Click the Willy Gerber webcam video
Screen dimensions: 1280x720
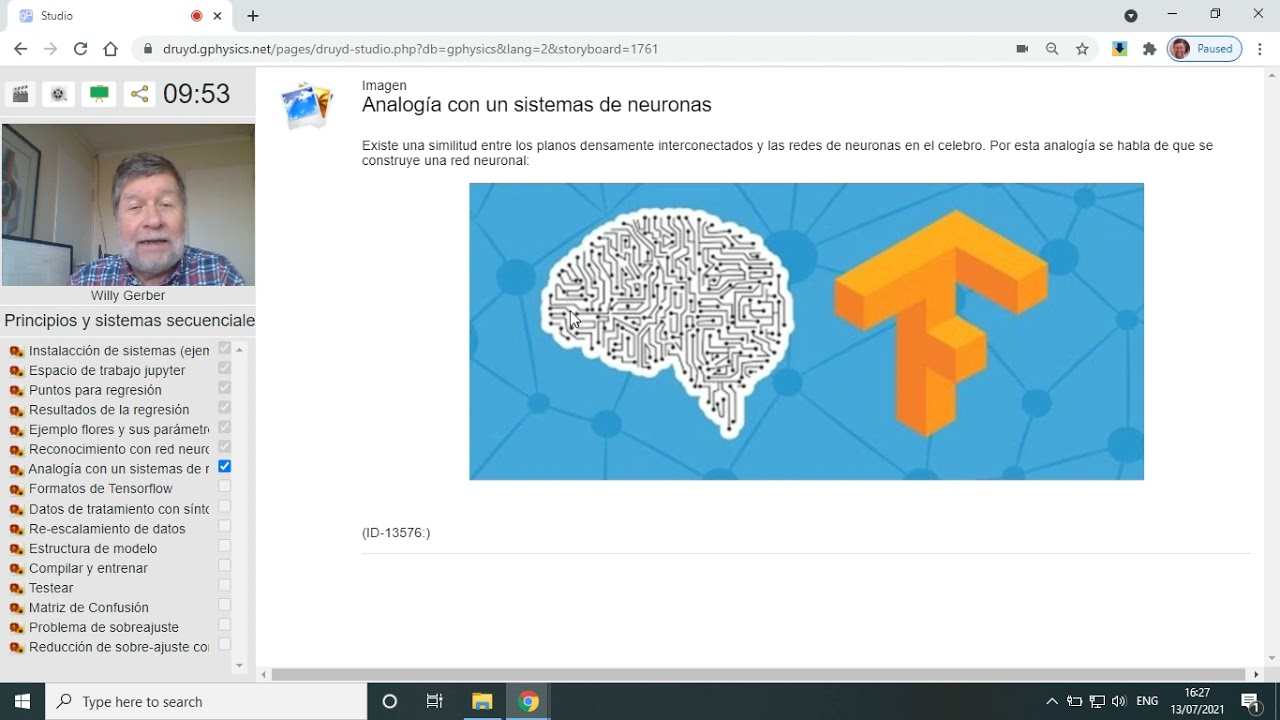[x=128, y=205]
